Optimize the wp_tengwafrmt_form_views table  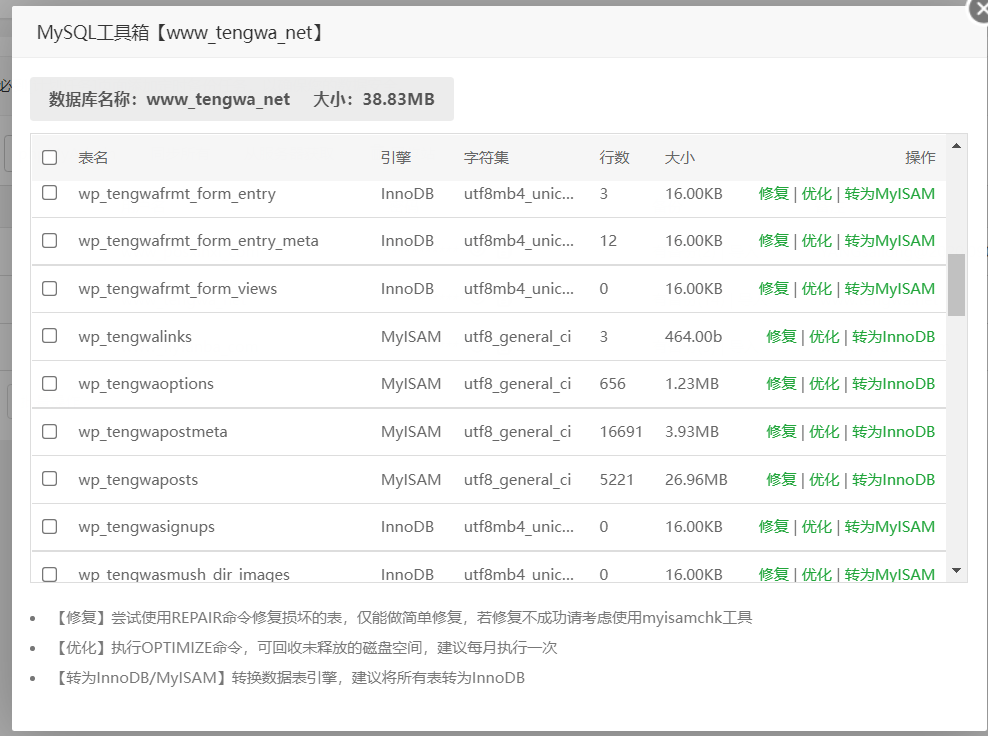pyautogui.click(x=816, y=288)
